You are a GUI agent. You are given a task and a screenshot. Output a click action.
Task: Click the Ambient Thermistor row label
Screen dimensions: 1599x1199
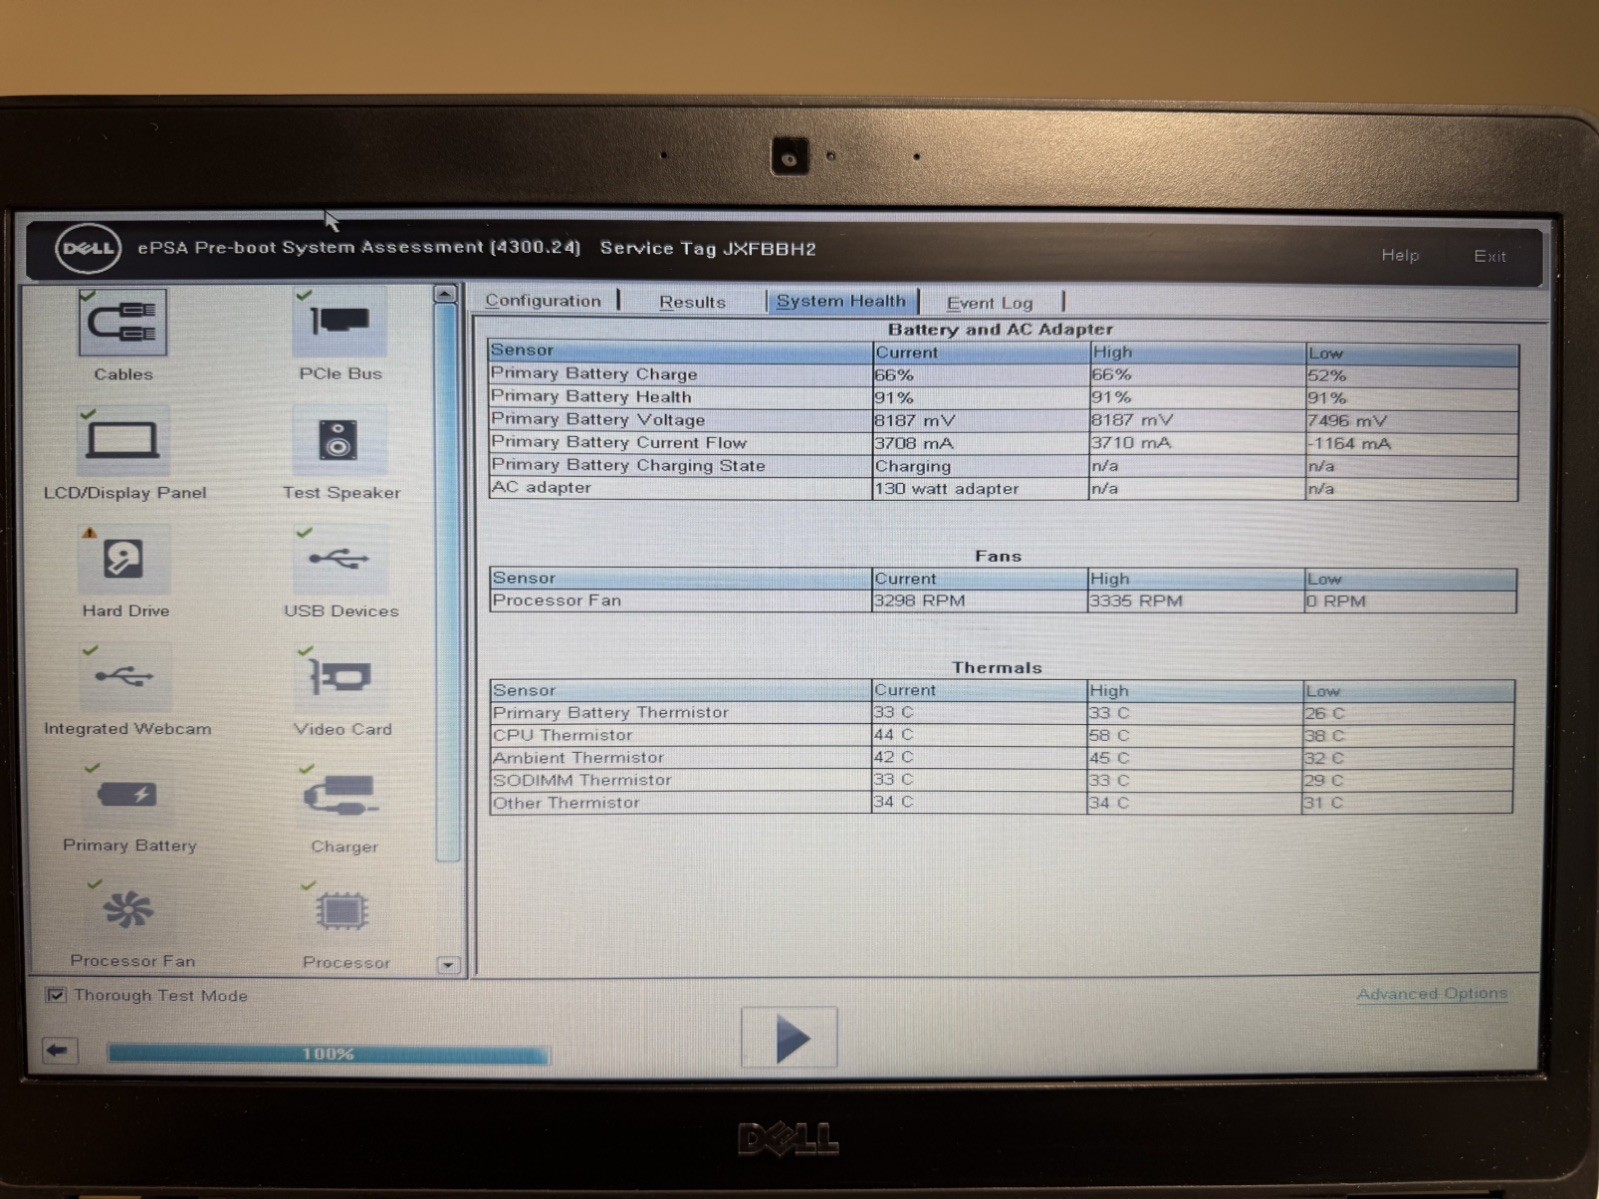[x=578, y=757]
